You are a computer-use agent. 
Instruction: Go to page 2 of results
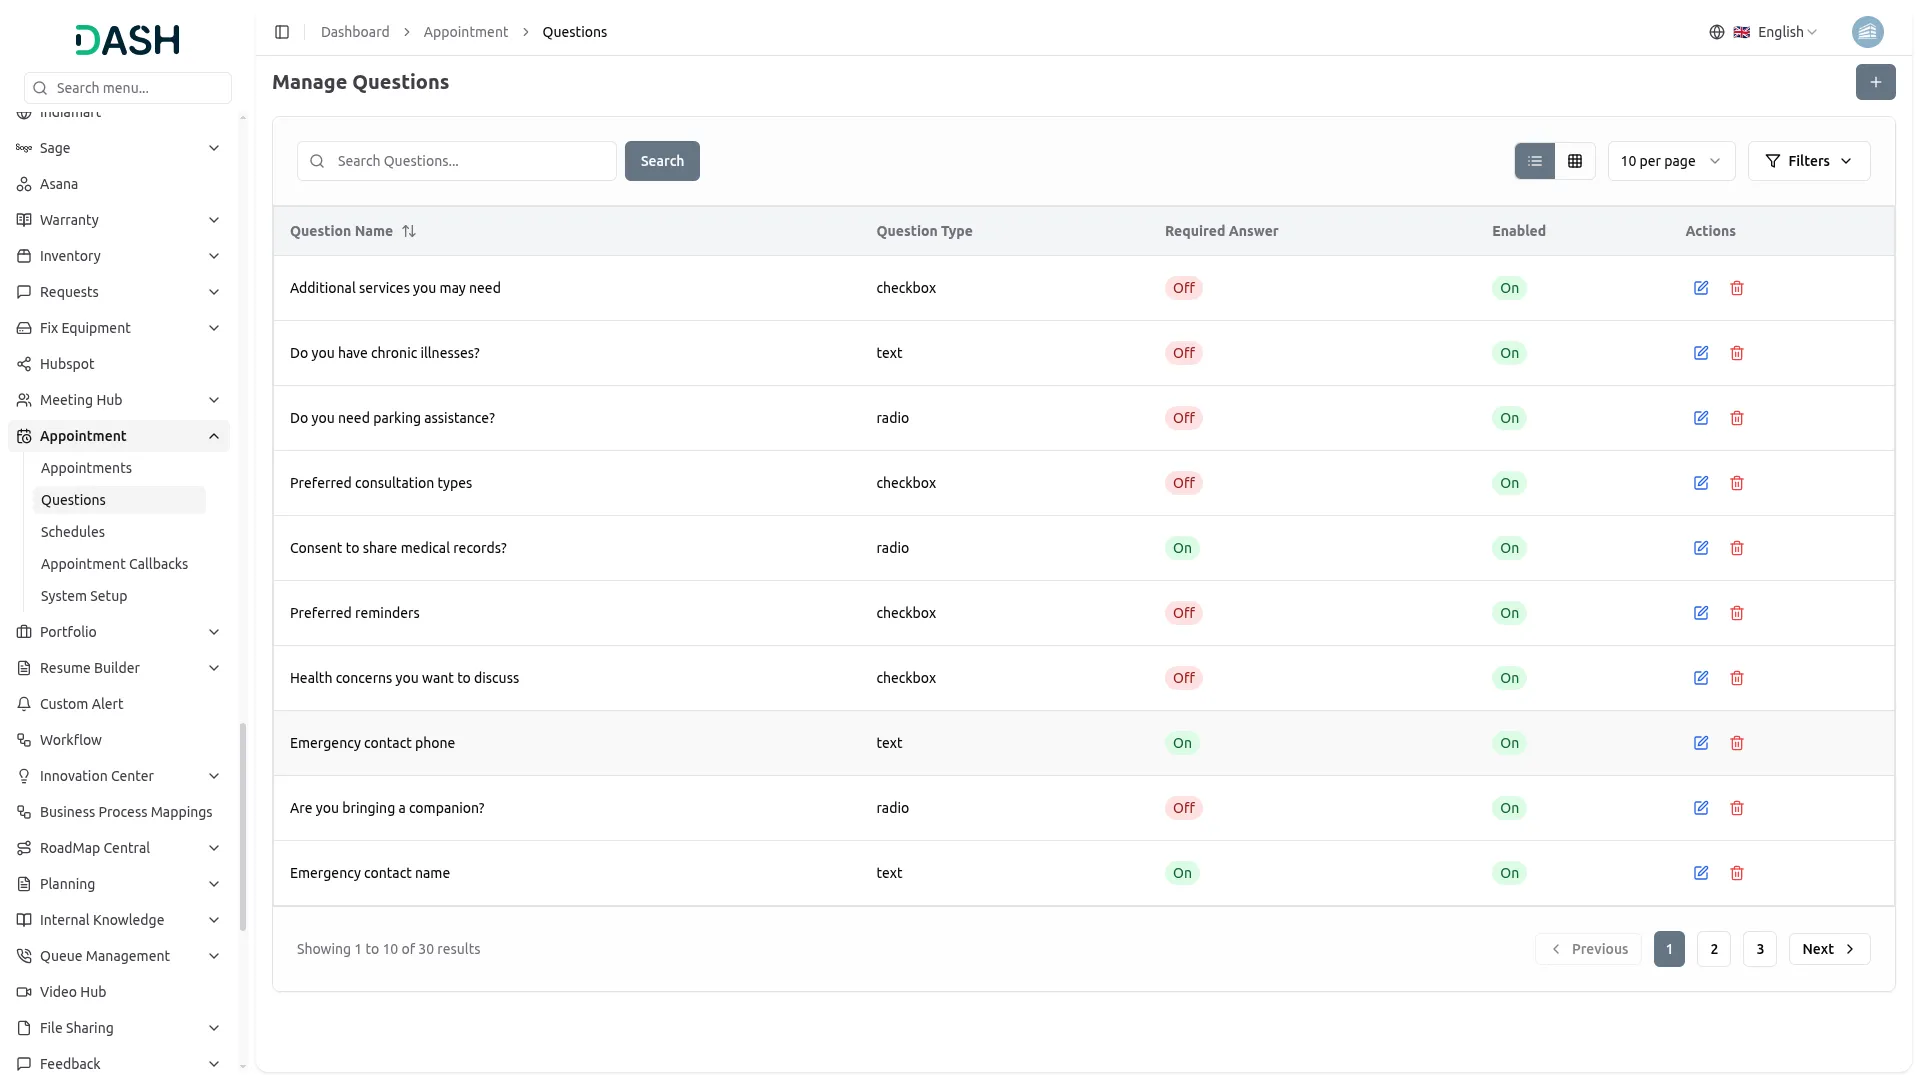click(1713, 949)
